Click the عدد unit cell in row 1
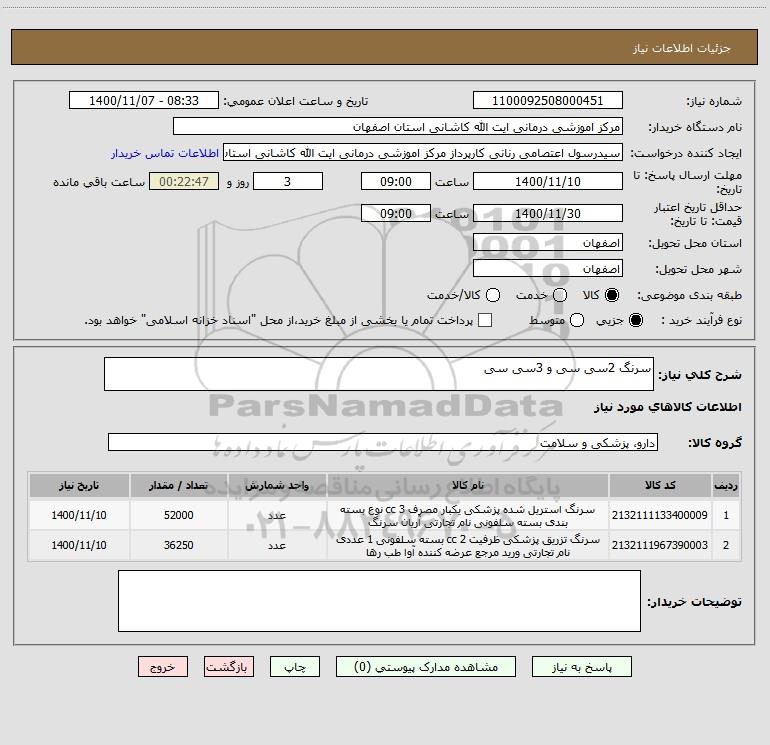The height and width of the screenshot is (745, 770). [x=277, y=515]
